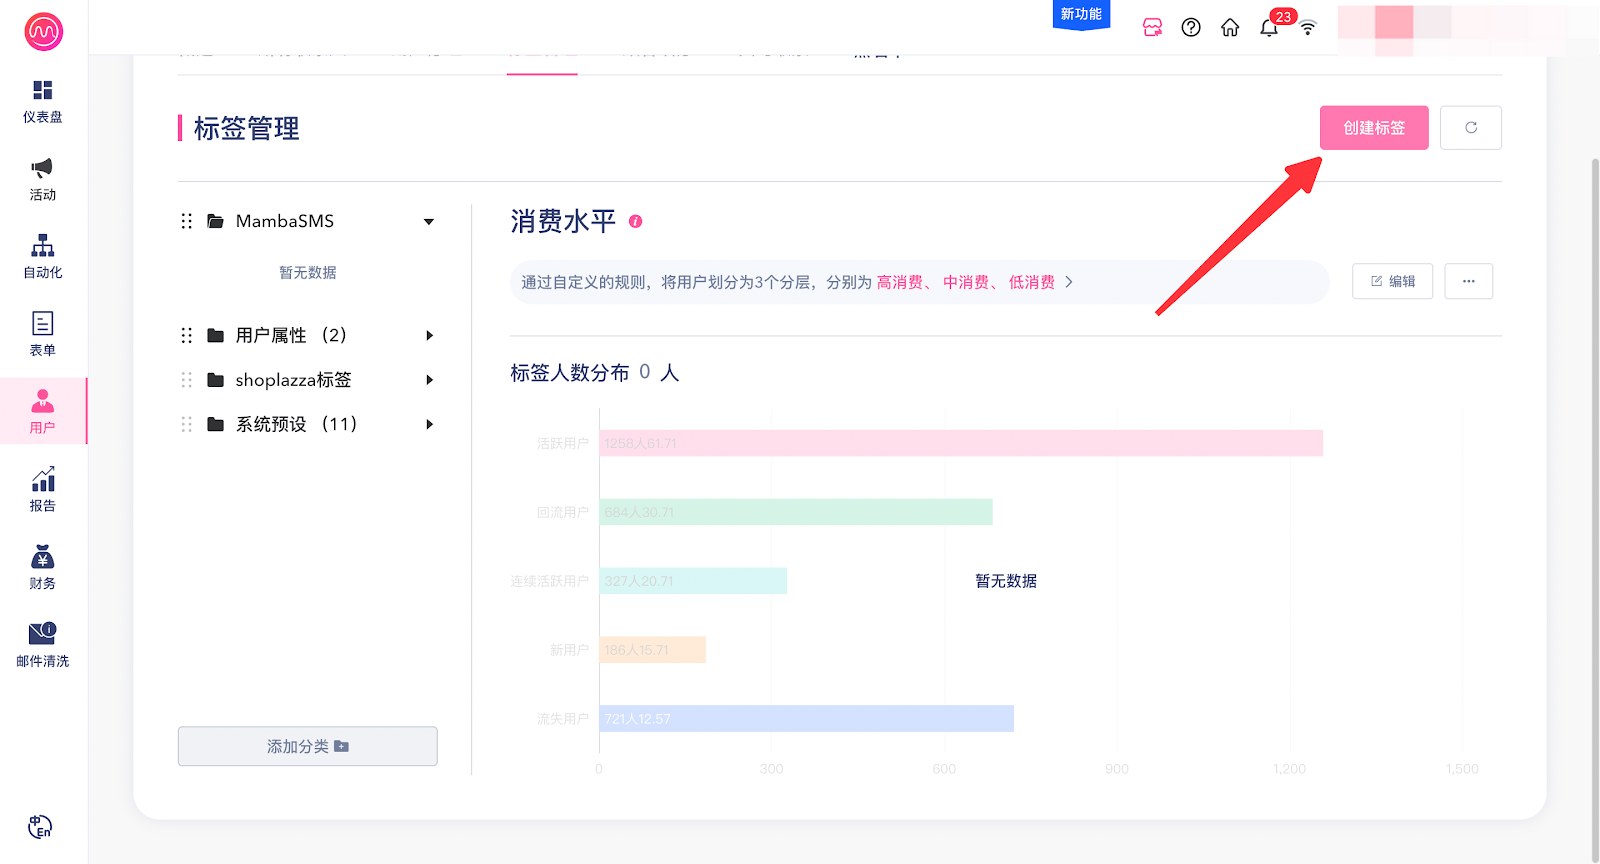Expand the shoplazza标签 folder
This screenshot has width=1600, height=864.
tap(429, 380)
